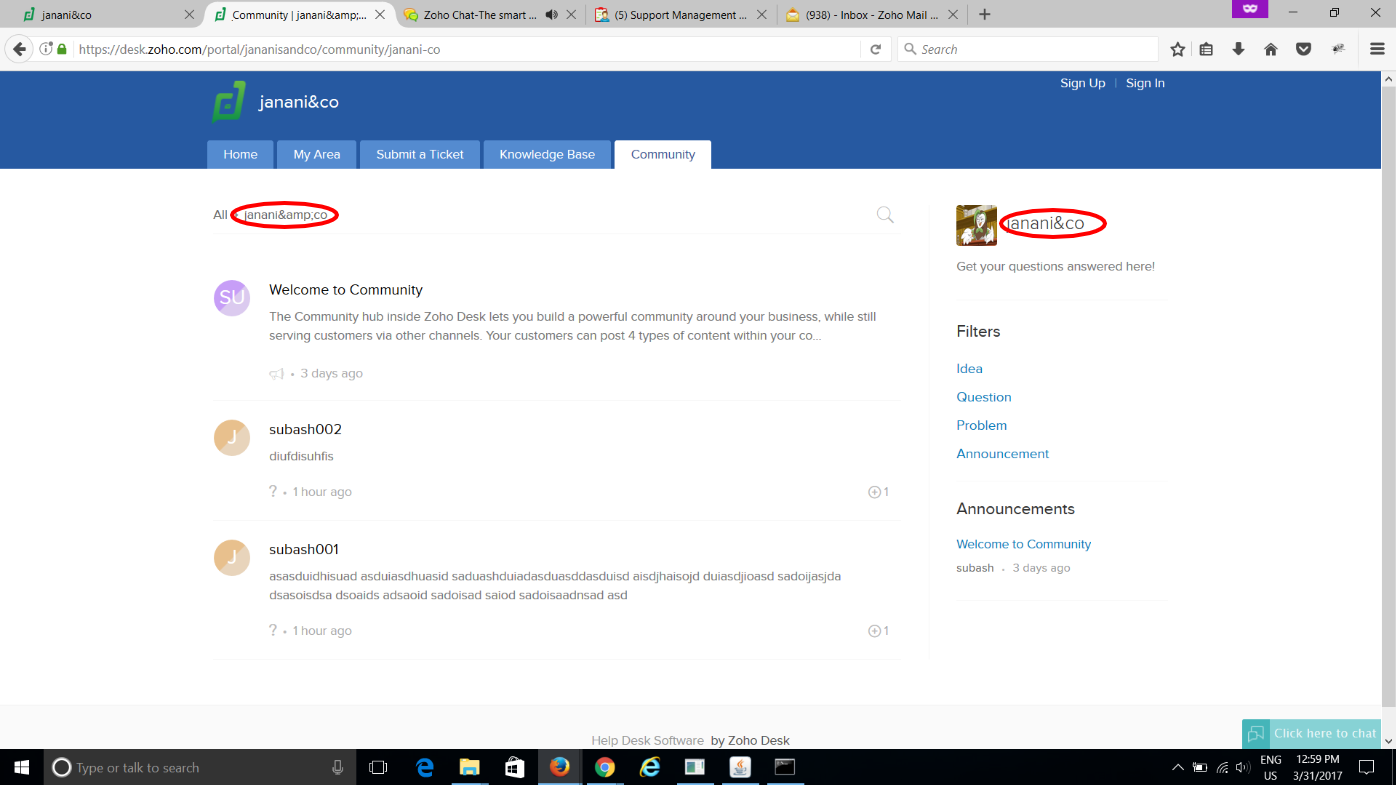Open the subash001 post
This screenshot has width=1396, height=785.
pyautogui.click(x=304, y=549)
